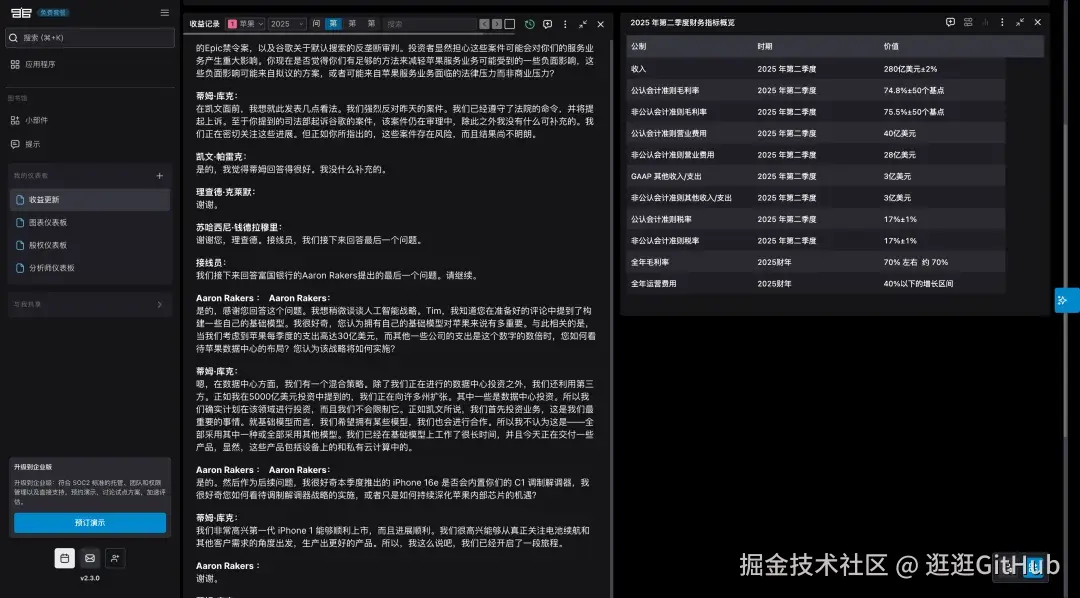Add 财务指标概览 widget to chat
The height and width of the screenshot is (598, 1080).
(x=951, y=22)
